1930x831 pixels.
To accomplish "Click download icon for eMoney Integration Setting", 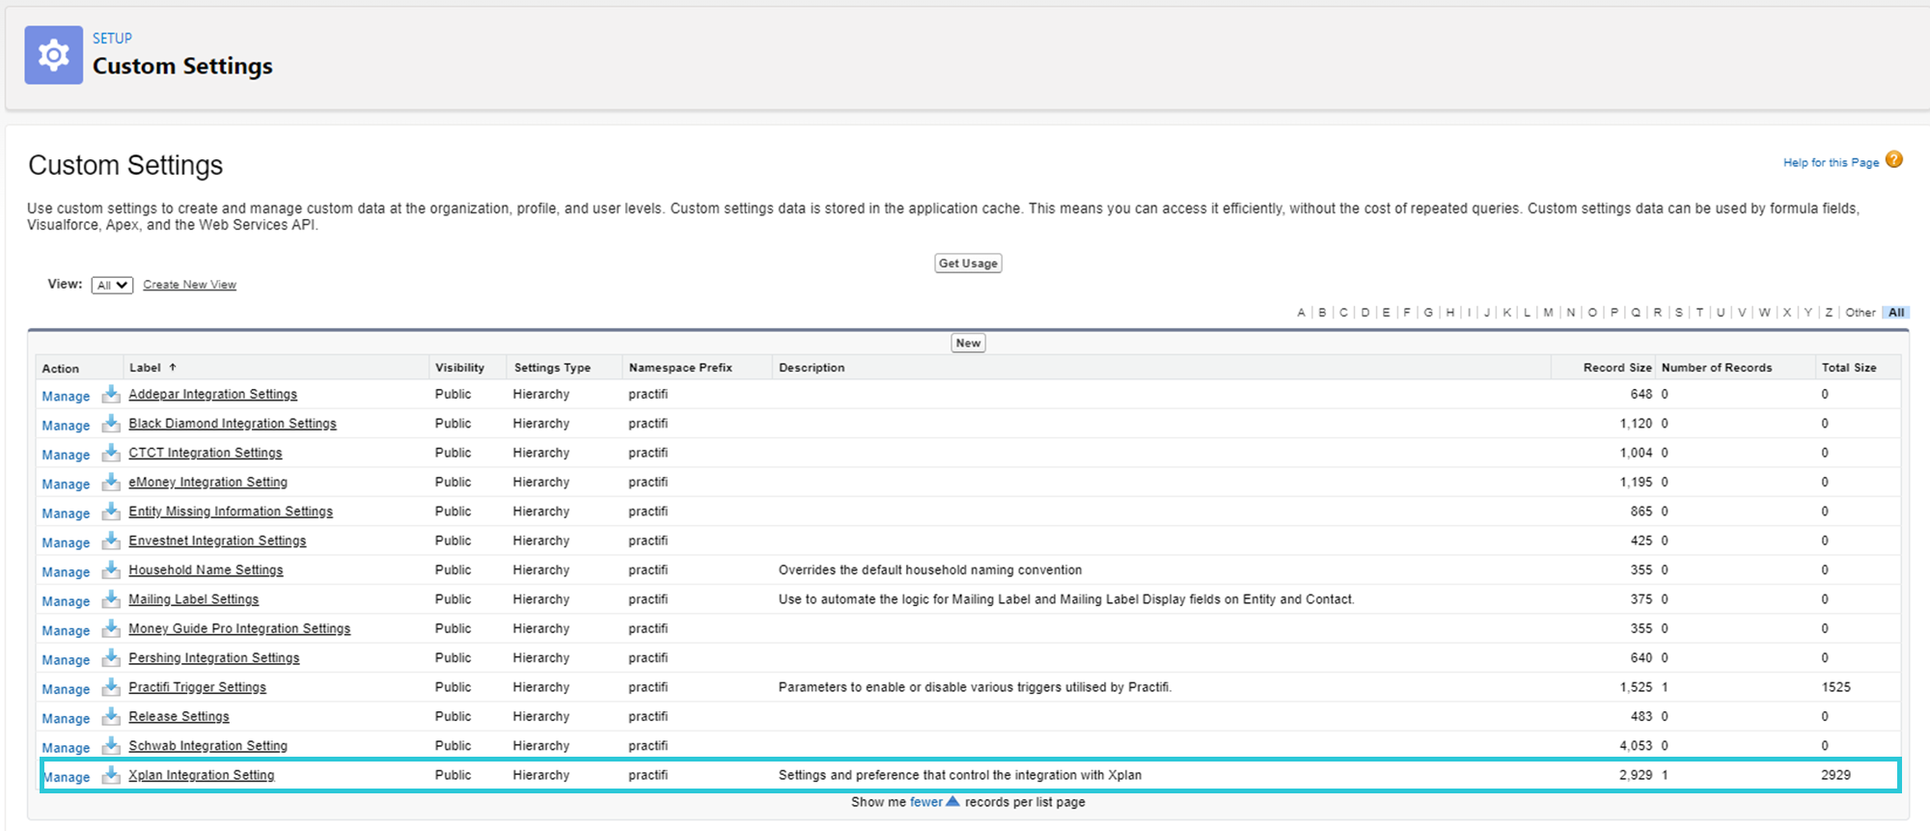I will [111, 482].
